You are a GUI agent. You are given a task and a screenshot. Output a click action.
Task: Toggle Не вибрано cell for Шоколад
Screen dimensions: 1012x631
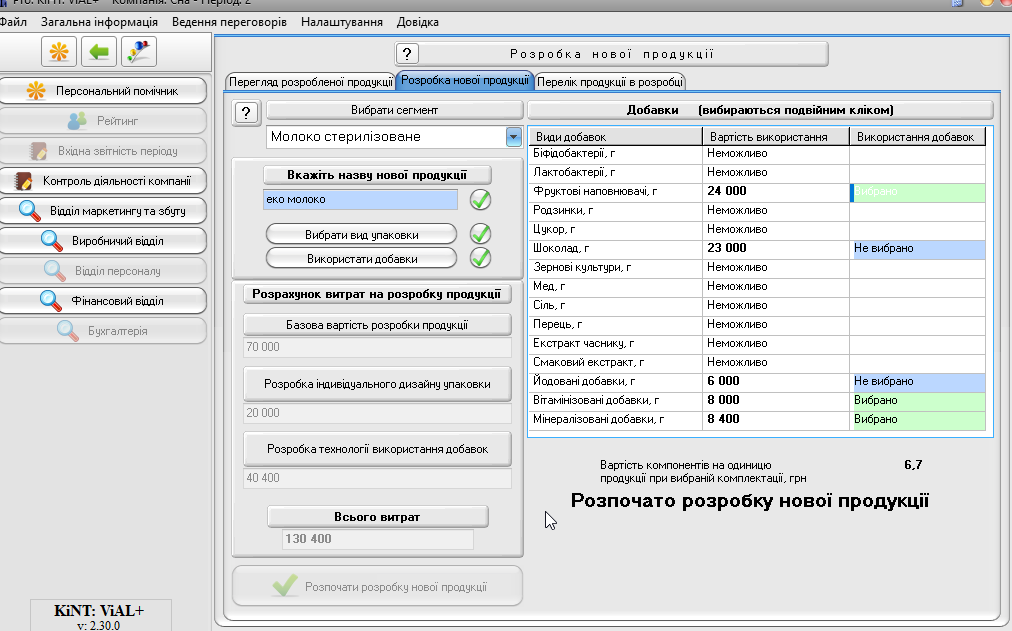point(917,248)
